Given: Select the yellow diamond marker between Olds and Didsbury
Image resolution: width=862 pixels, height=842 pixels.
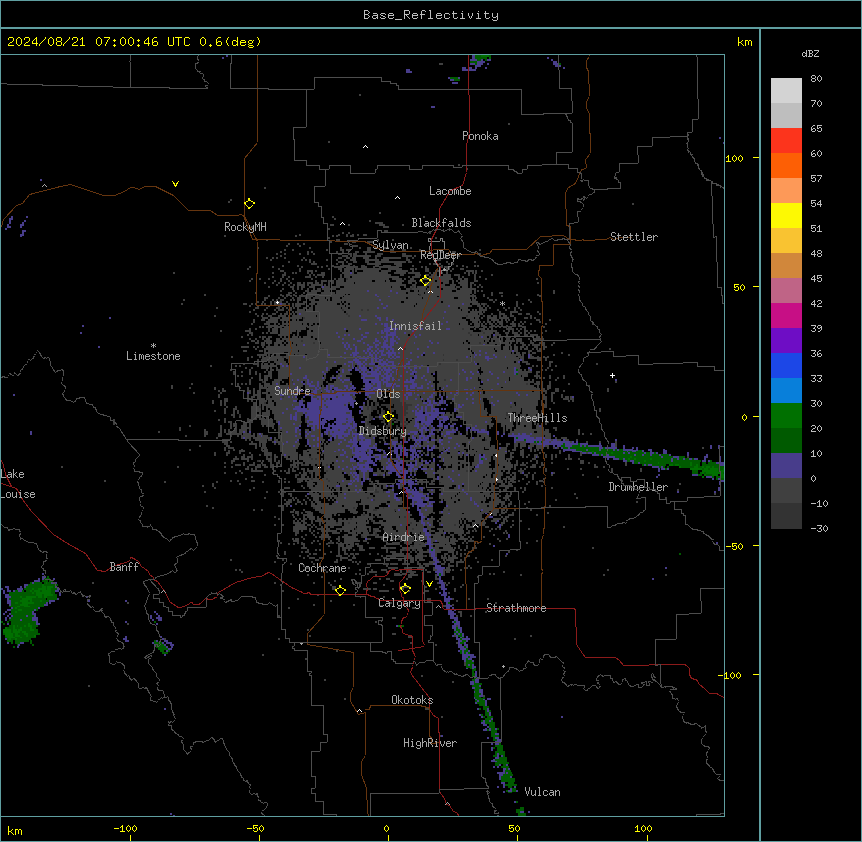Looking at the screenshot, I should point(389,417).
